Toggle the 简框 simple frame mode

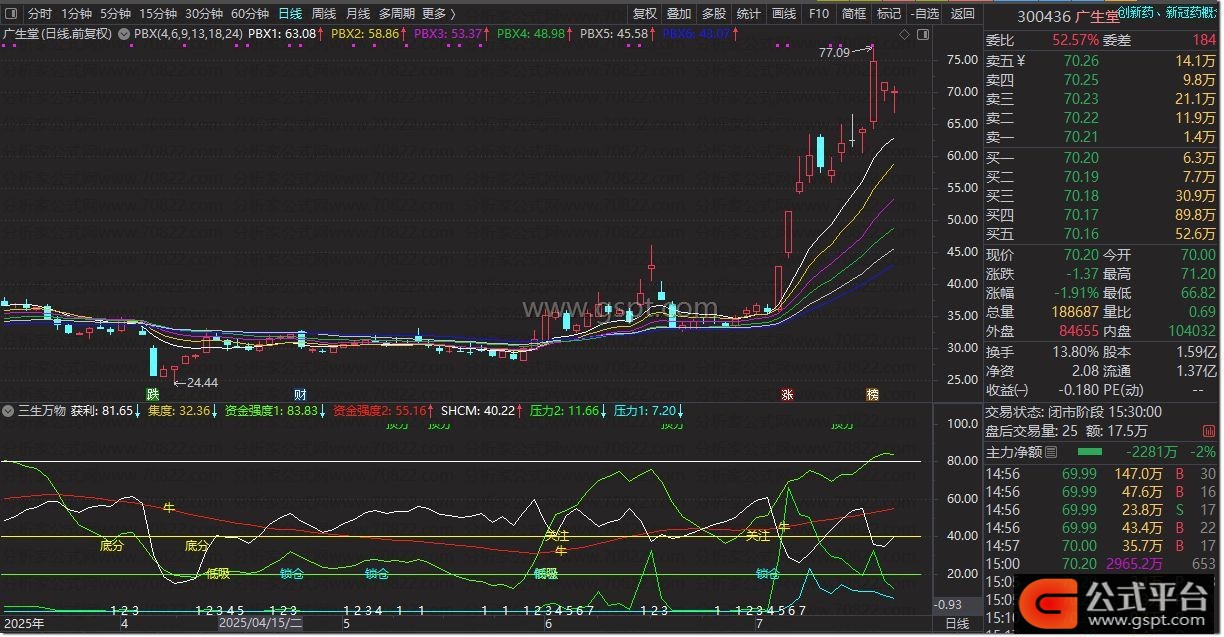[x=854, y=14]
